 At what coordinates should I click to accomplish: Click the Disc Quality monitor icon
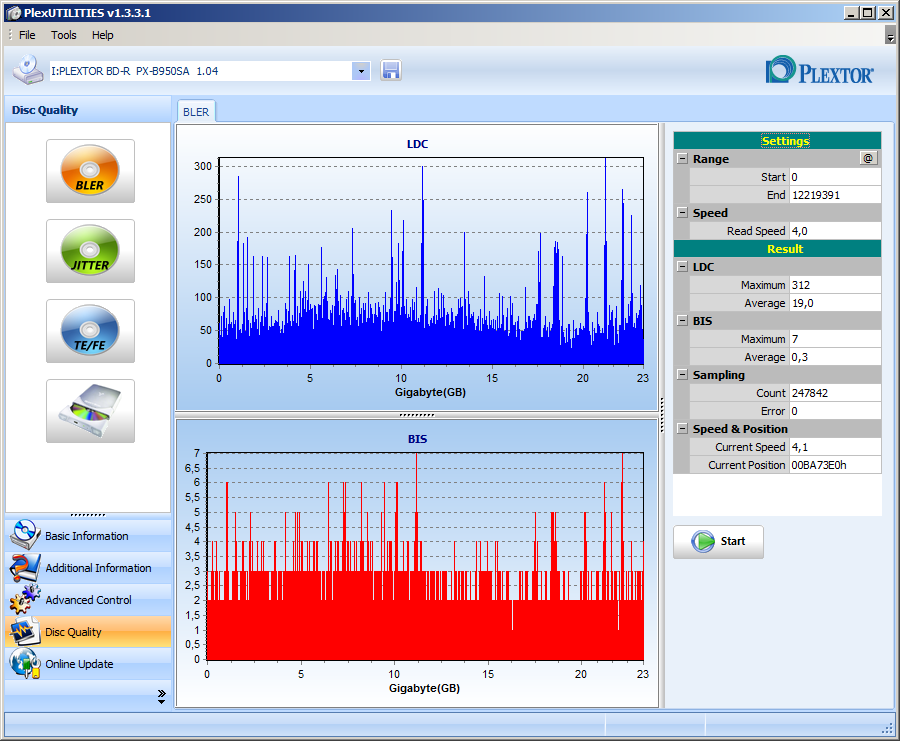coord(24,631)
